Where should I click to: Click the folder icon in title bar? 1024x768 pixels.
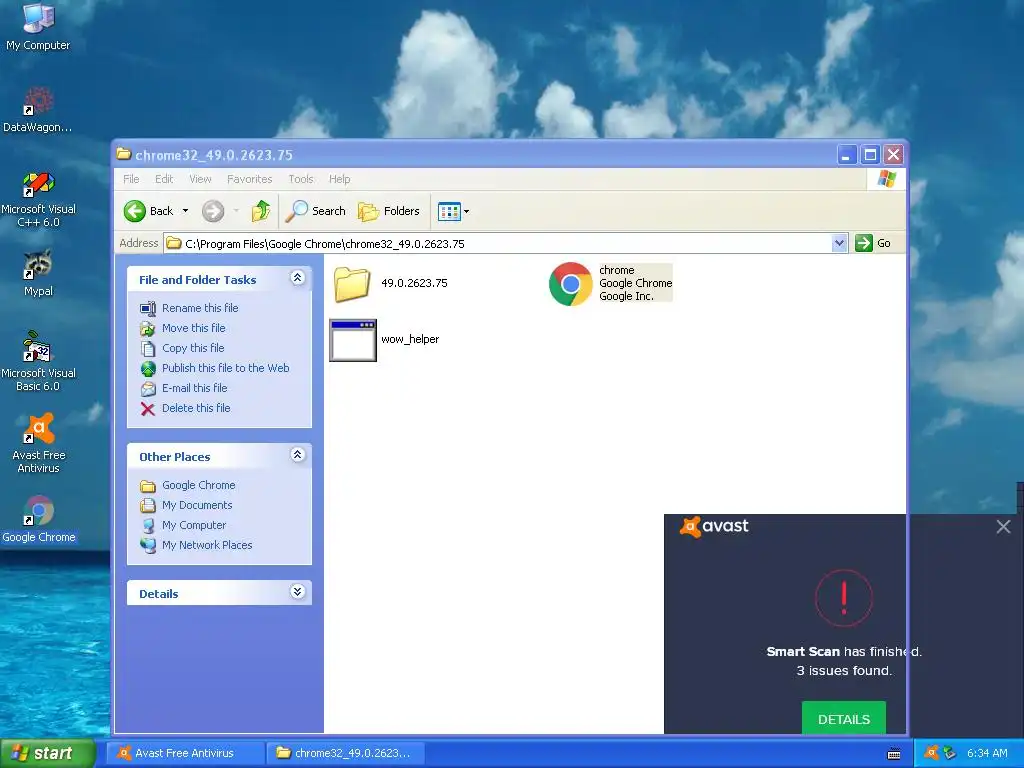[x=123, y=154]
